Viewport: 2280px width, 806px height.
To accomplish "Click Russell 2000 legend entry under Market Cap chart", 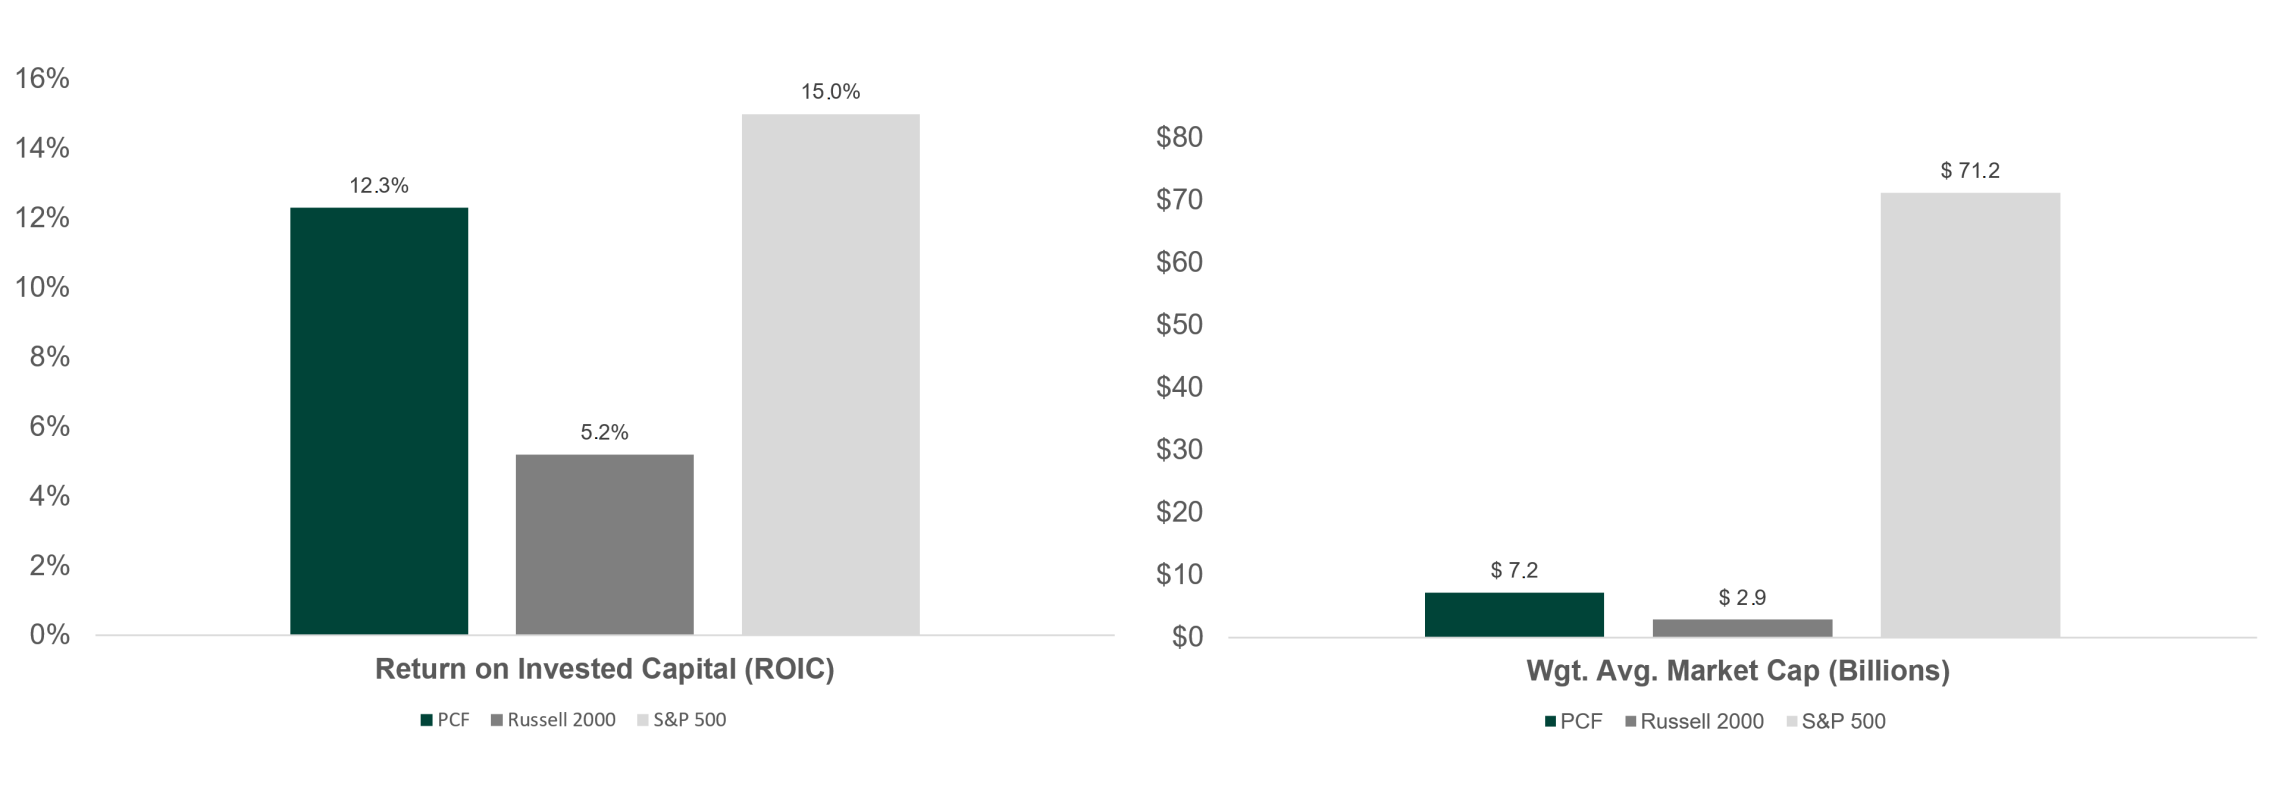I will [x=1695, y=722].
